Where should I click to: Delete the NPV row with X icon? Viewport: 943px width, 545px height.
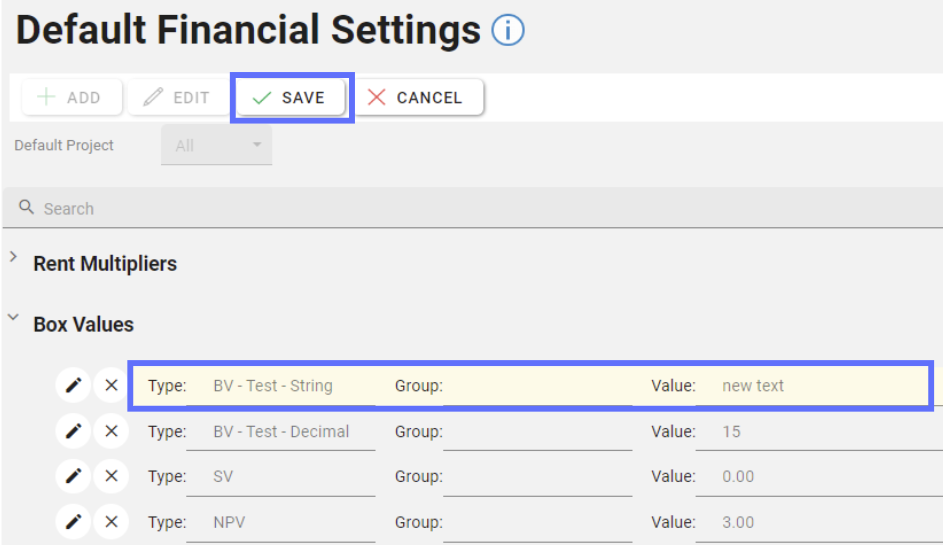[111, 521]
